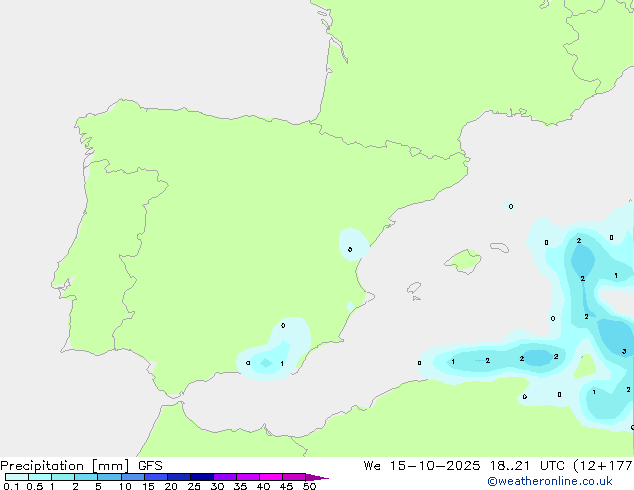Choose the 25–30 mm dark navy legend swatch
This screenshot has width=634, height=490.
(202, 477)
